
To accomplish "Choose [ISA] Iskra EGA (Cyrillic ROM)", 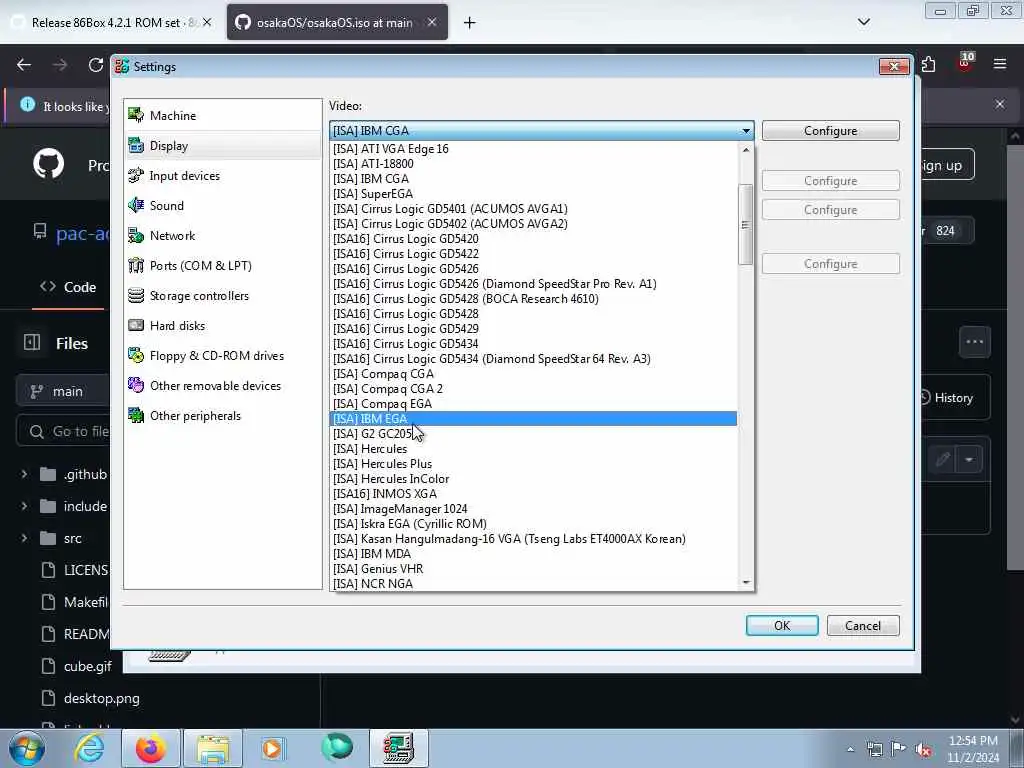I will [x=534, y=524].
